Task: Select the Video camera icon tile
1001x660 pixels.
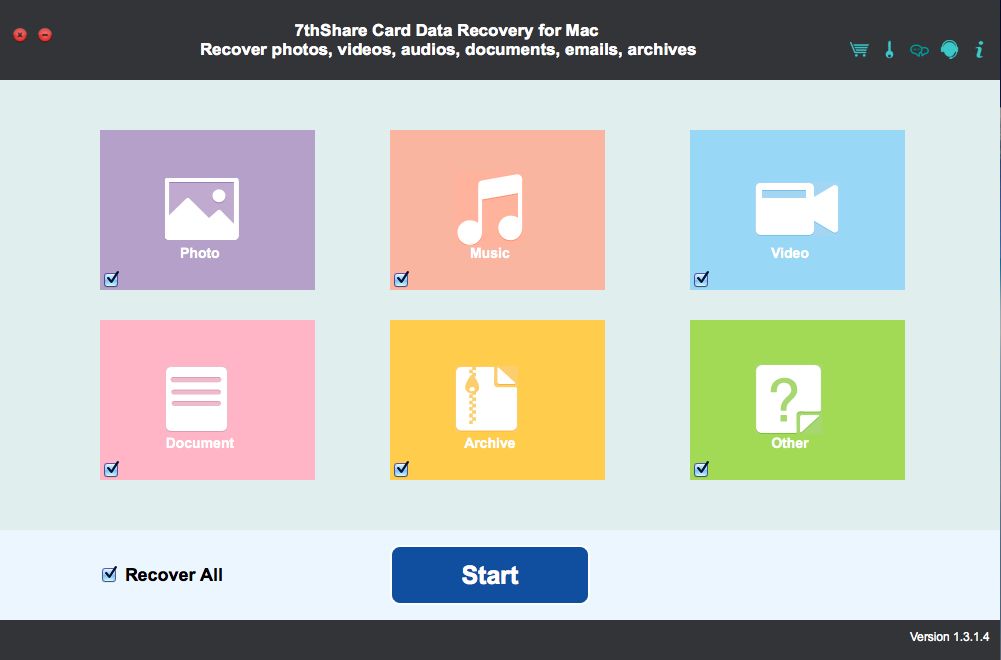Action: [797, 210]
